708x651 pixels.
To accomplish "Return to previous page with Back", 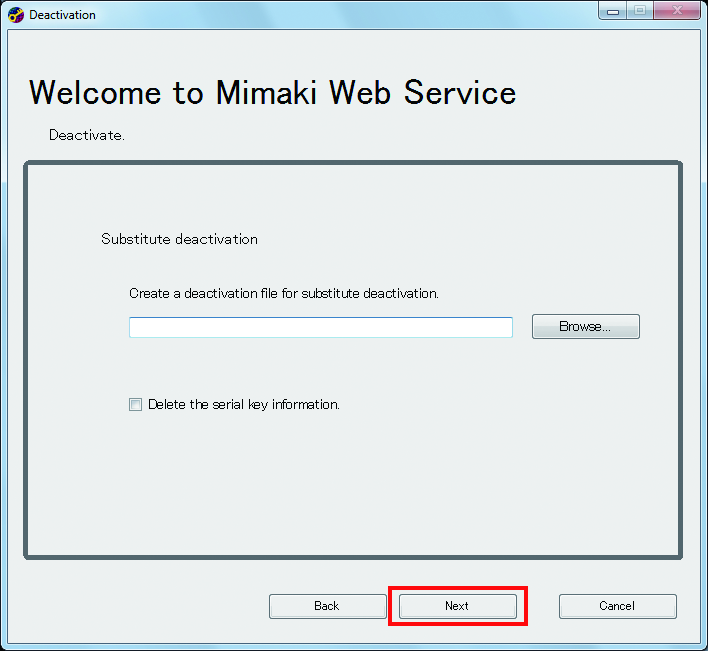I will [x=327, y=606].
